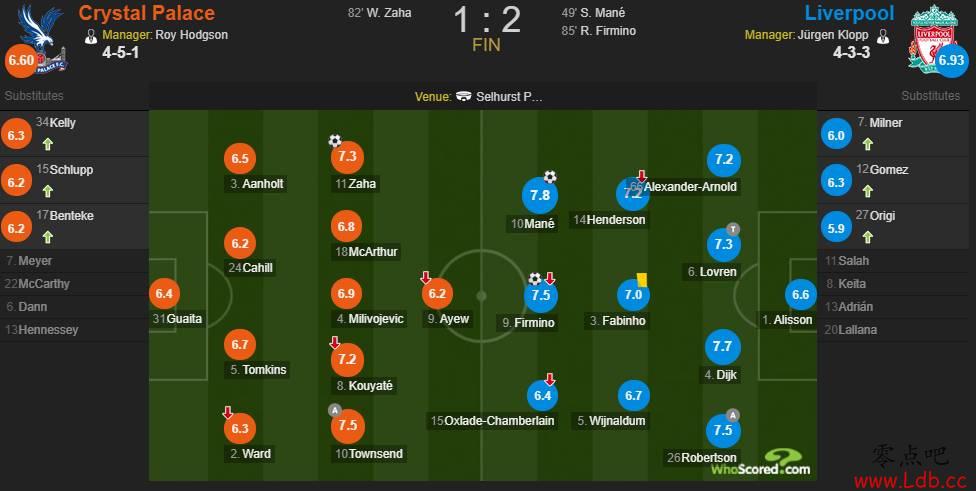Screen dimensions: 976x491
Task: Click the substitution arrow above Ayew
Action: (x=426, y=278)
